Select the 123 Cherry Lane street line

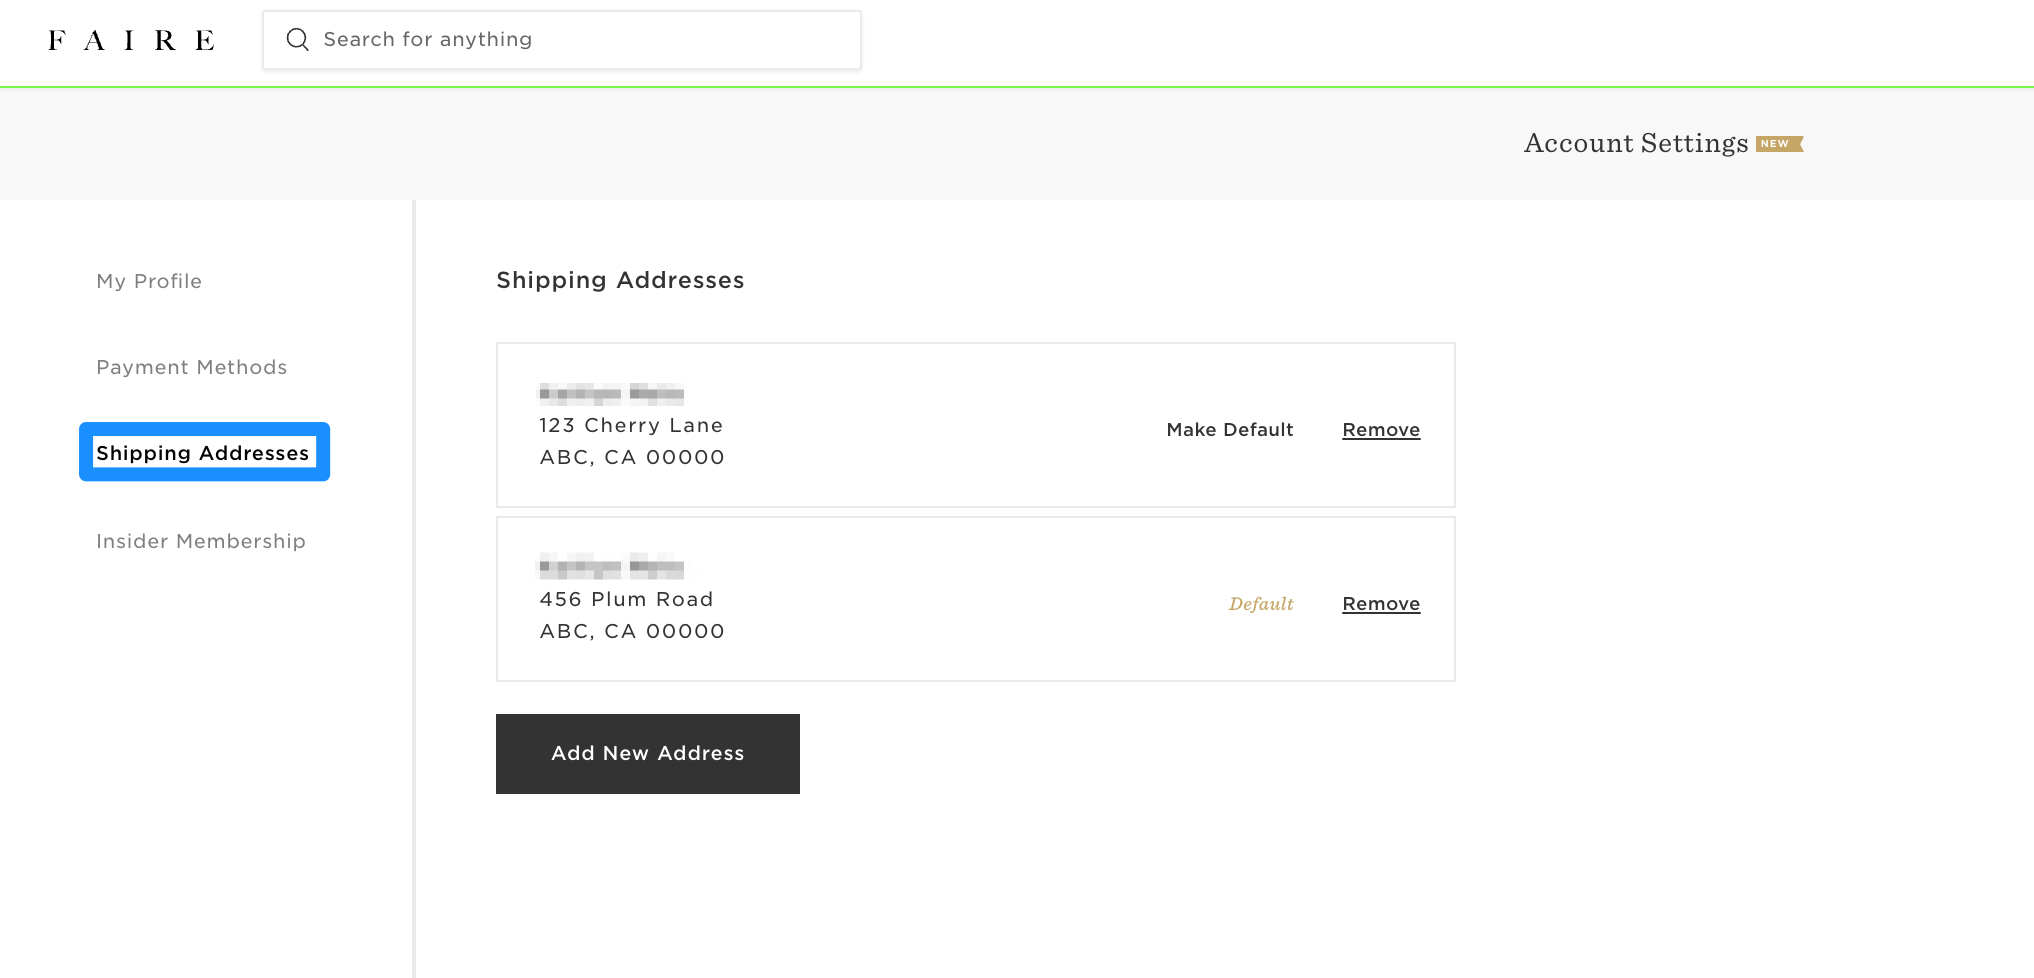click(631, 425)
